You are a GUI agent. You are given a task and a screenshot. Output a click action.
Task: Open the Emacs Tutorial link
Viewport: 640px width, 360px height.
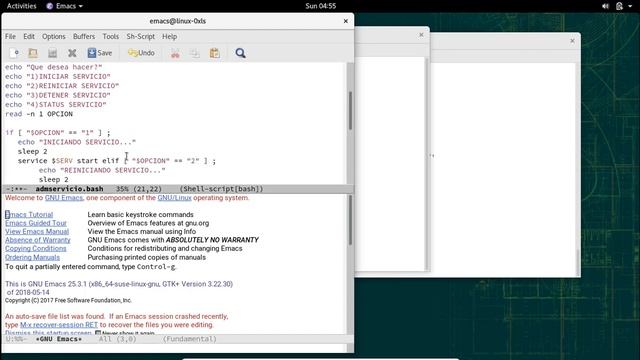[29, 214]
